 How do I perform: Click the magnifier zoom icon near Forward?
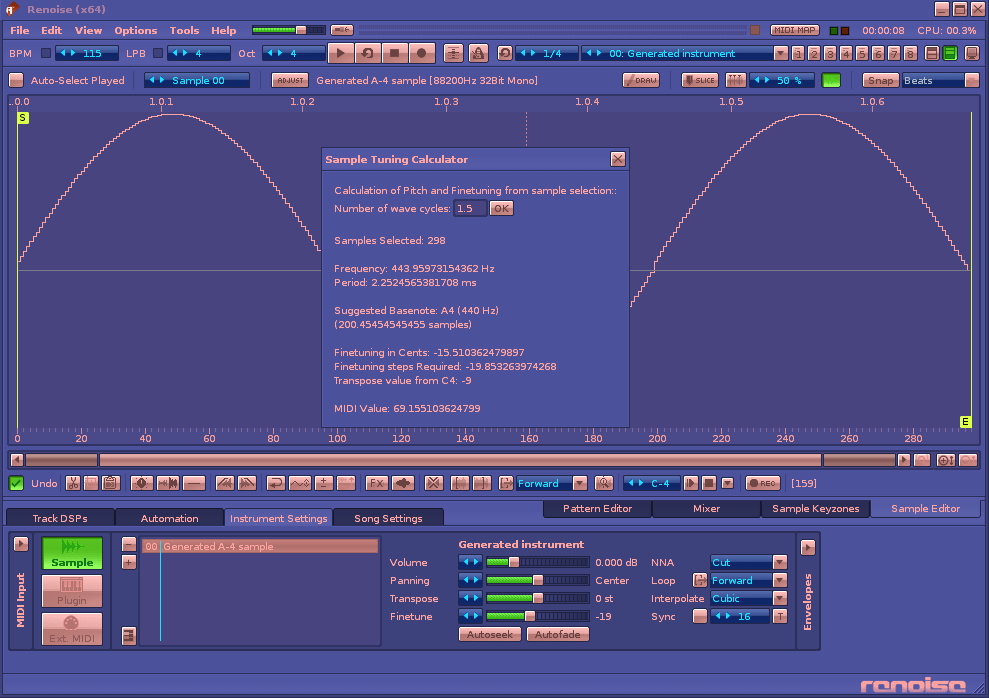tap(604, 484)
